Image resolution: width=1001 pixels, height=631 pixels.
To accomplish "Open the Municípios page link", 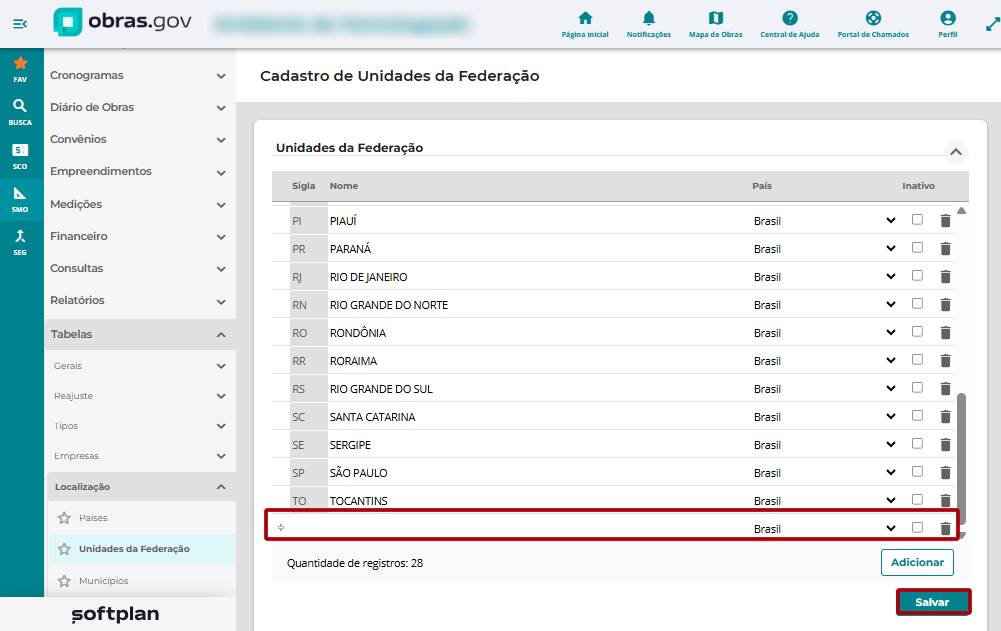I will coord(103,581).
